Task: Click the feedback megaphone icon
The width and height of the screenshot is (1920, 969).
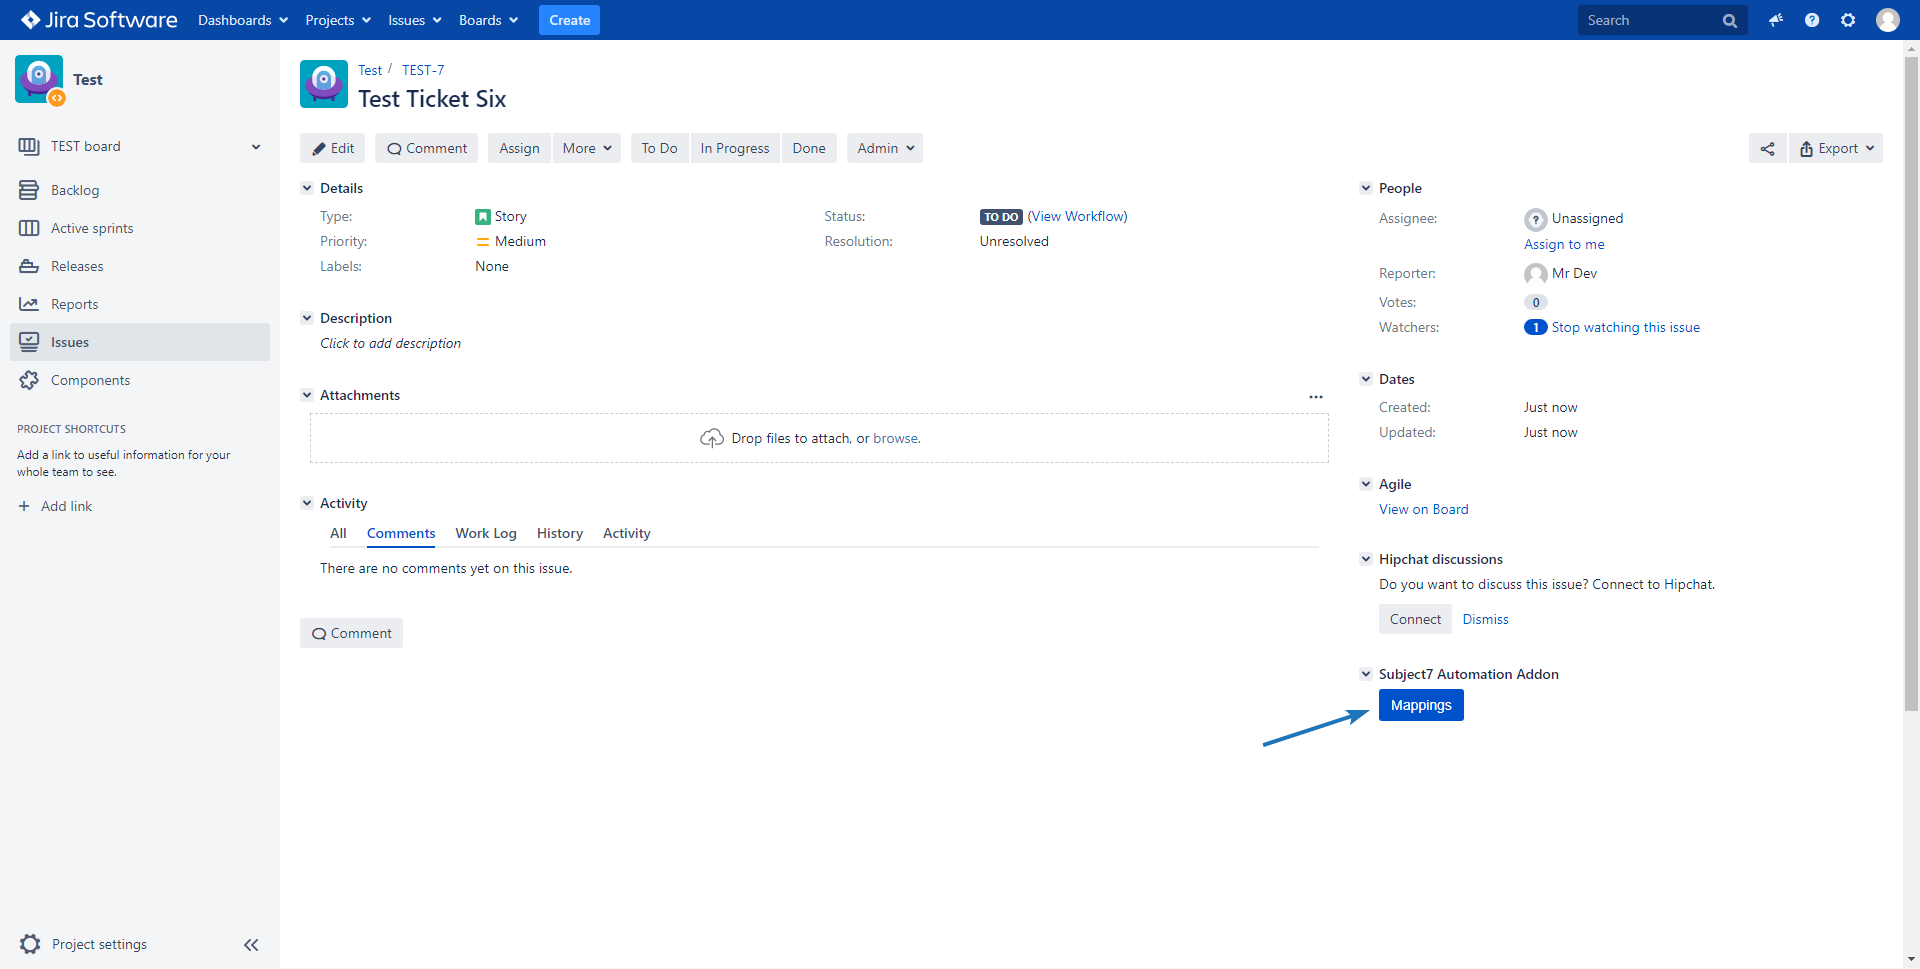Action: pyautogui.click(x=1776, y=20)
